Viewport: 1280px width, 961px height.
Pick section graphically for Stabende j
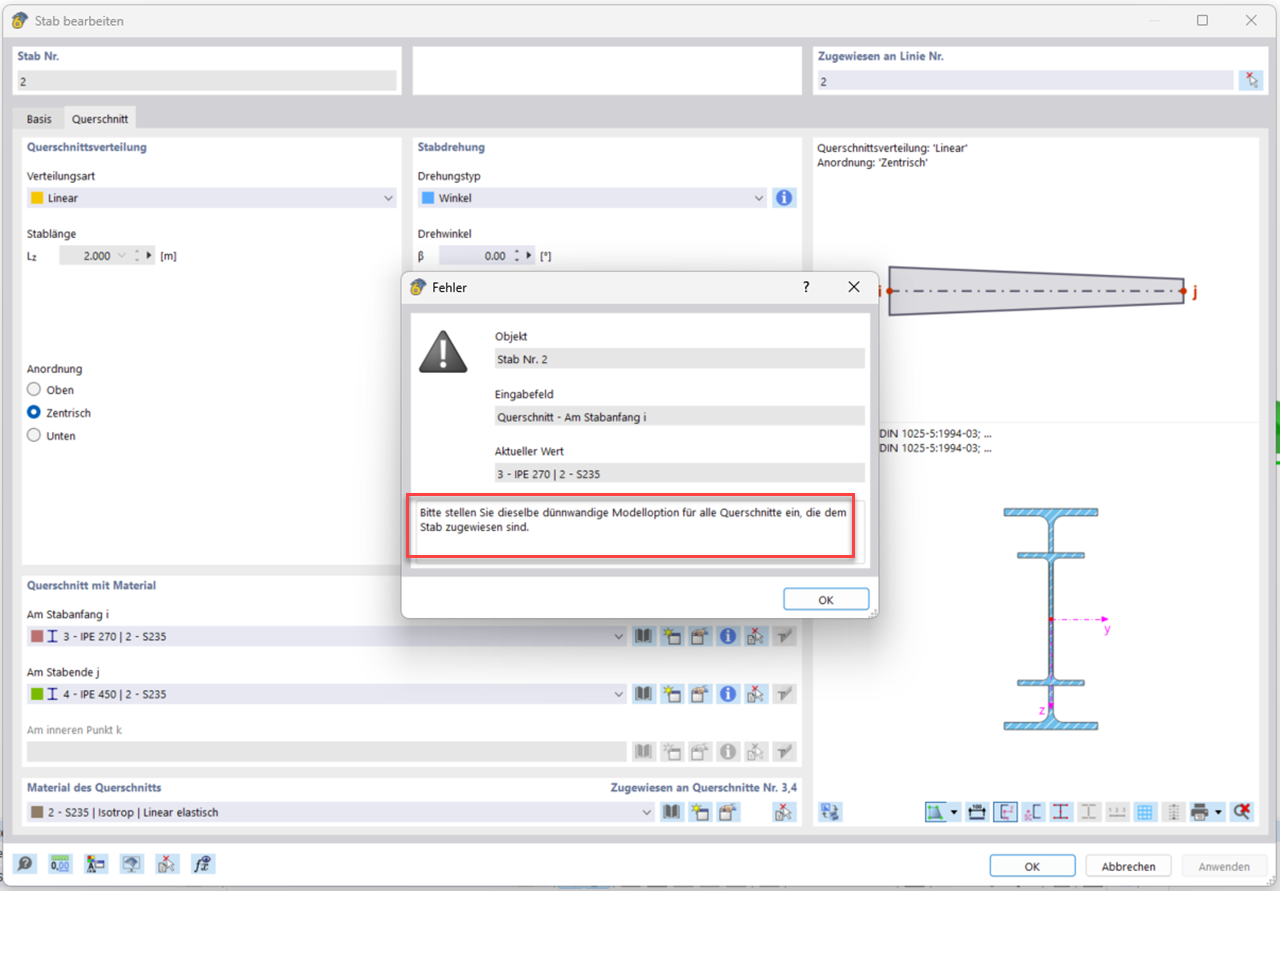coord(756,694)
